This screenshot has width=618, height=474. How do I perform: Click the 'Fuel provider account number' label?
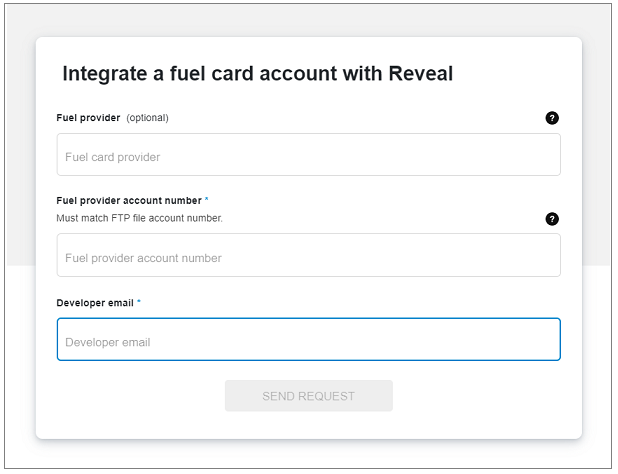[x=129, y=201]
